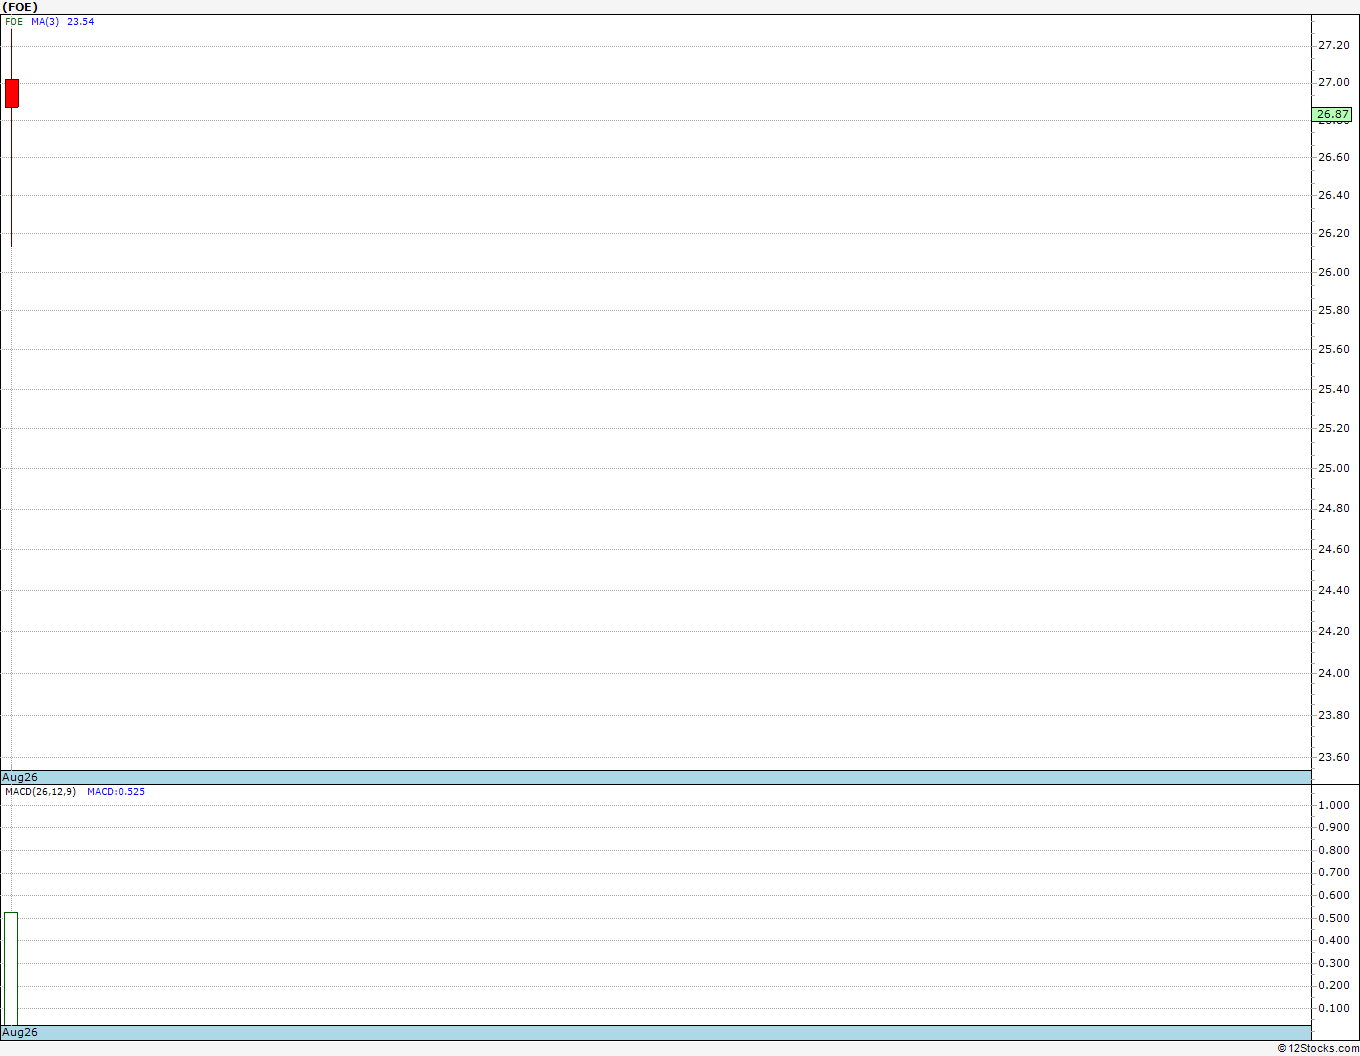Click the 26.00 price axis label
The height and width of the screenshot is (1056, 1360).
[x=1333, y=272]
